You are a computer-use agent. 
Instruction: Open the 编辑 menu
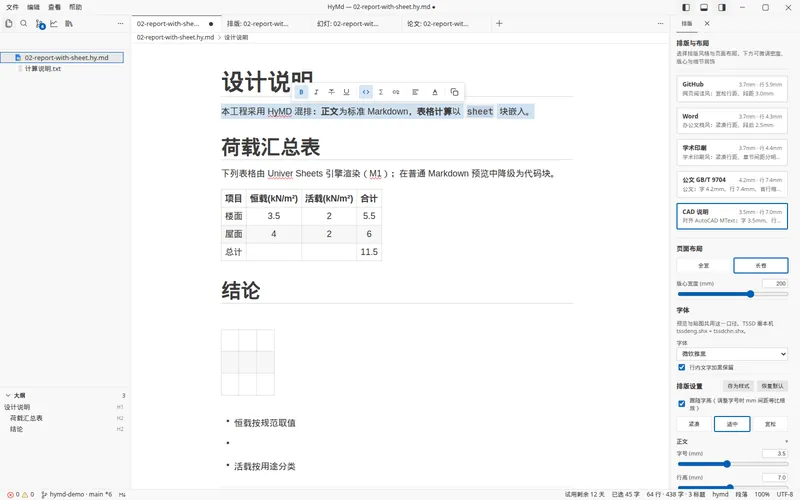[33, 7]
